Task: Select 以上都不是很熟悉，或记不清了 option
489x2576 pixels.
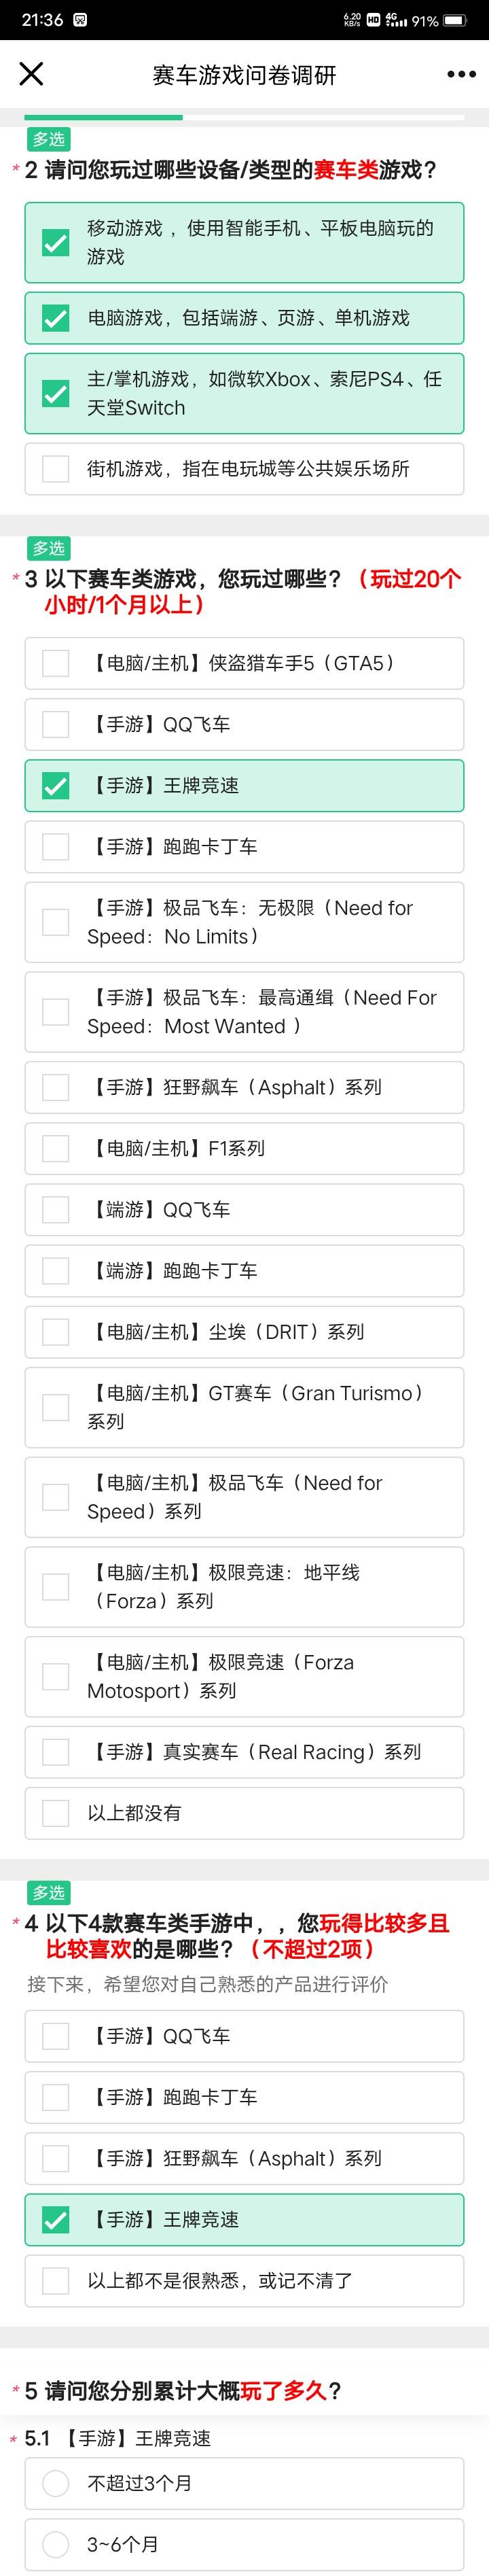Action: click(x=244, y=2281)
